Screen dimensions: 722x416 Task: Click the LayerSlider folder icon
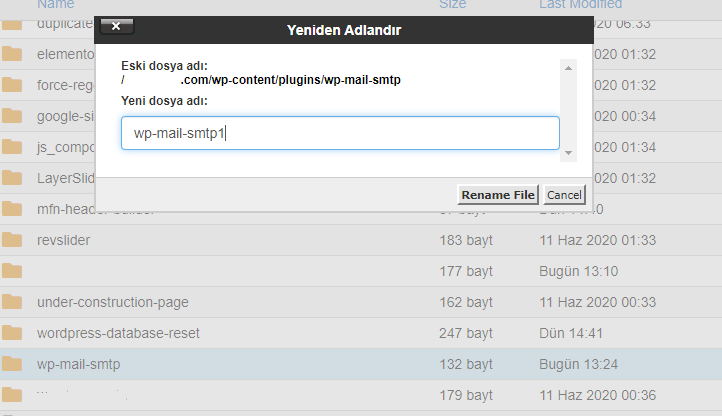click(12, 178)
